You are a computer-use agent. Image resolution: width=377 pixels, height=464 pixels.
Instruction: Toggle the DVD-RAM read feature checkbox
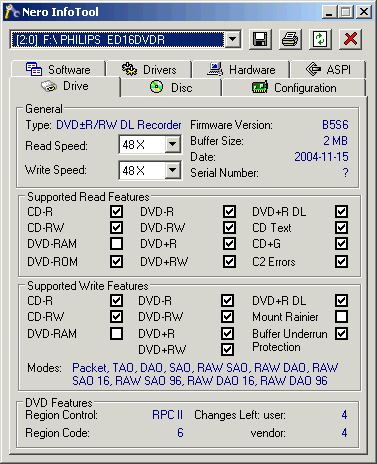click(116, 244)
